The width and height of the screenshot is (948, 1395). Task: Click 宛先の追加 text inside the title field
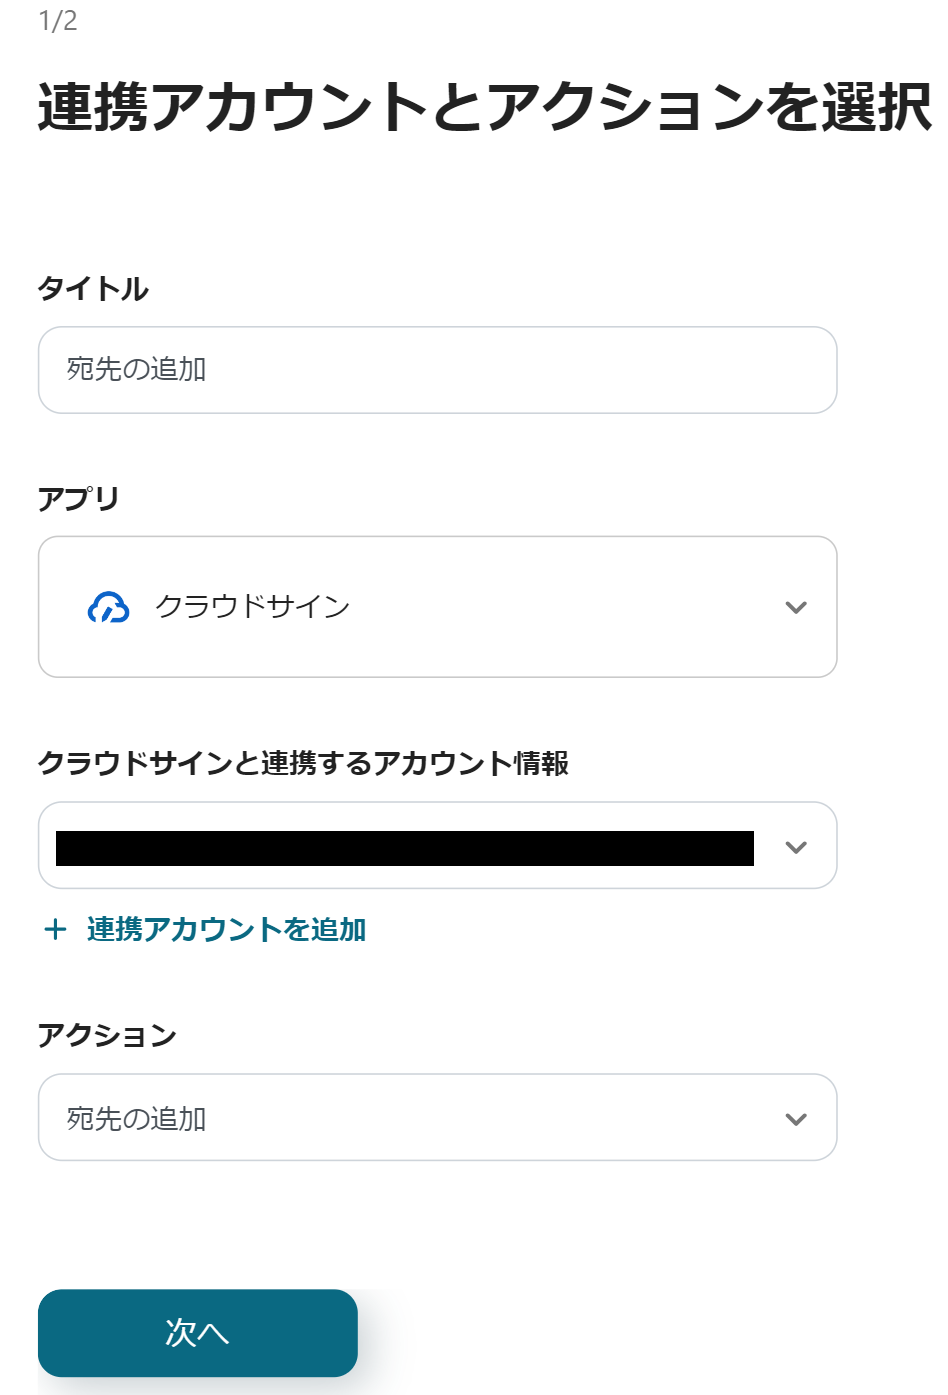click(x=136, y=370)
